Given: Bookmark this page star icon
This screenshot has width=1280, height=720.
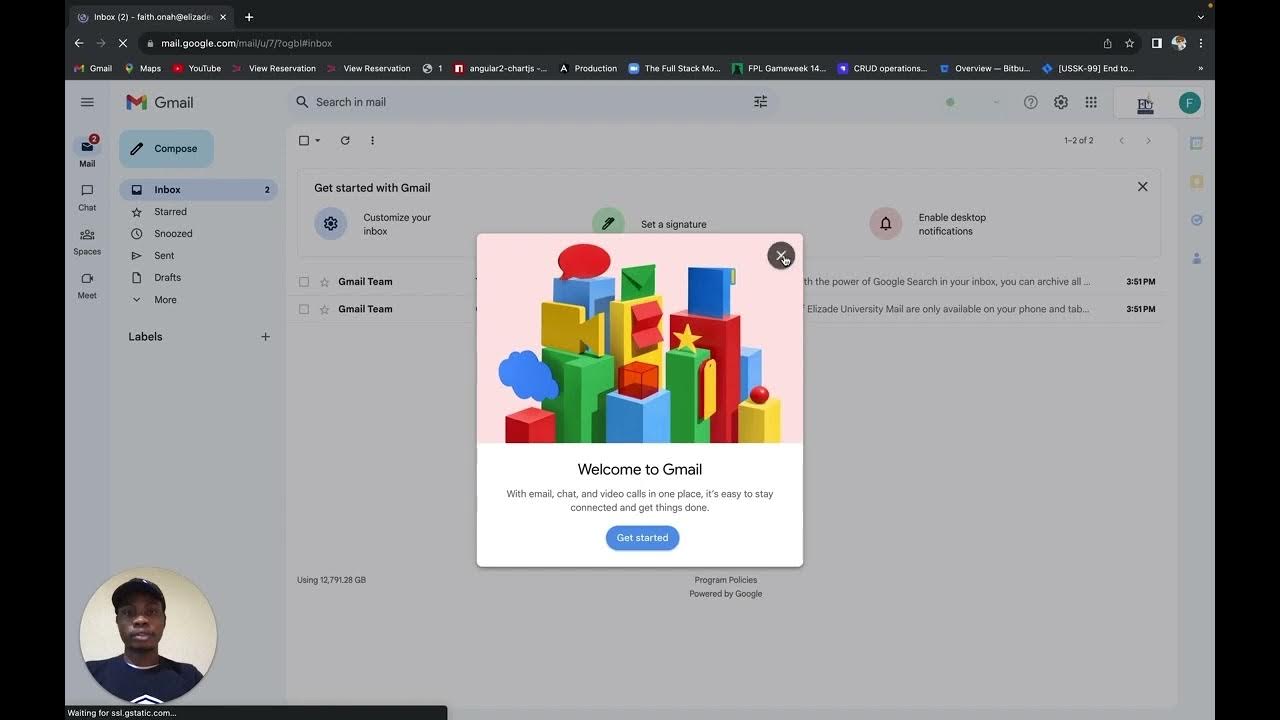Looking at the screenshot, I should [1129, 43].
